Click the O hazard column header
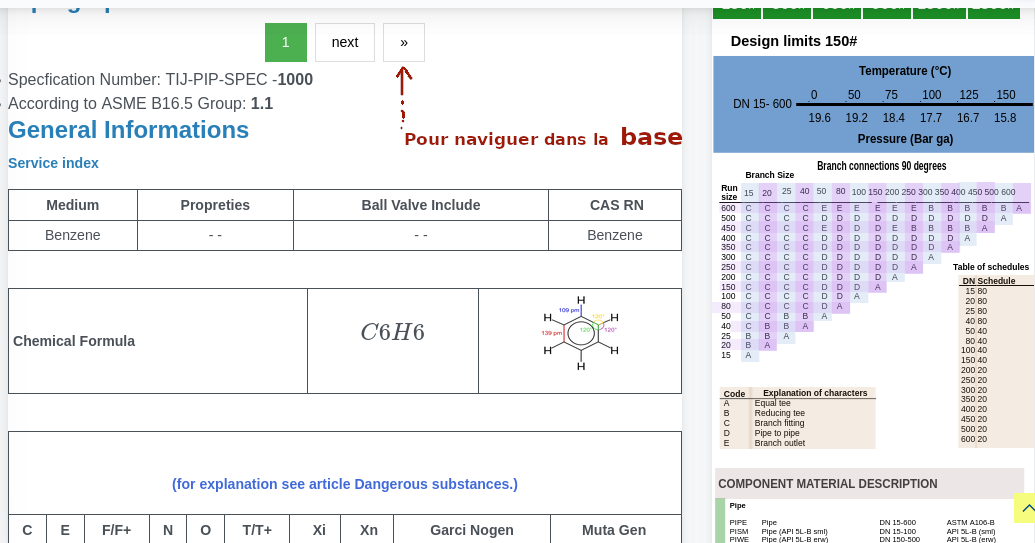Viewport: 1035px width, 543px height. click(x=205, y=530)
